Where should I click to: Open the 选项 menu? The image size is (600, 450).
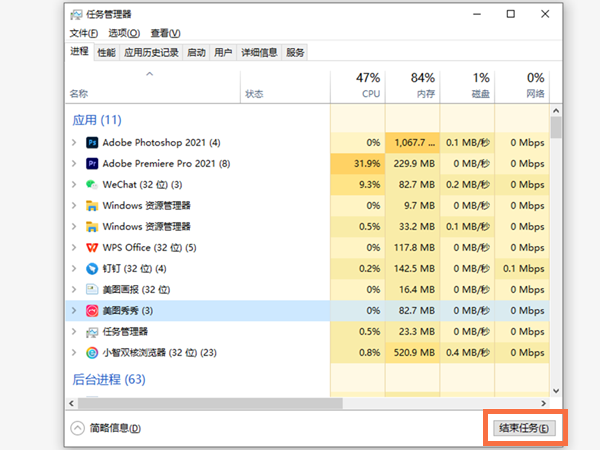124,33
